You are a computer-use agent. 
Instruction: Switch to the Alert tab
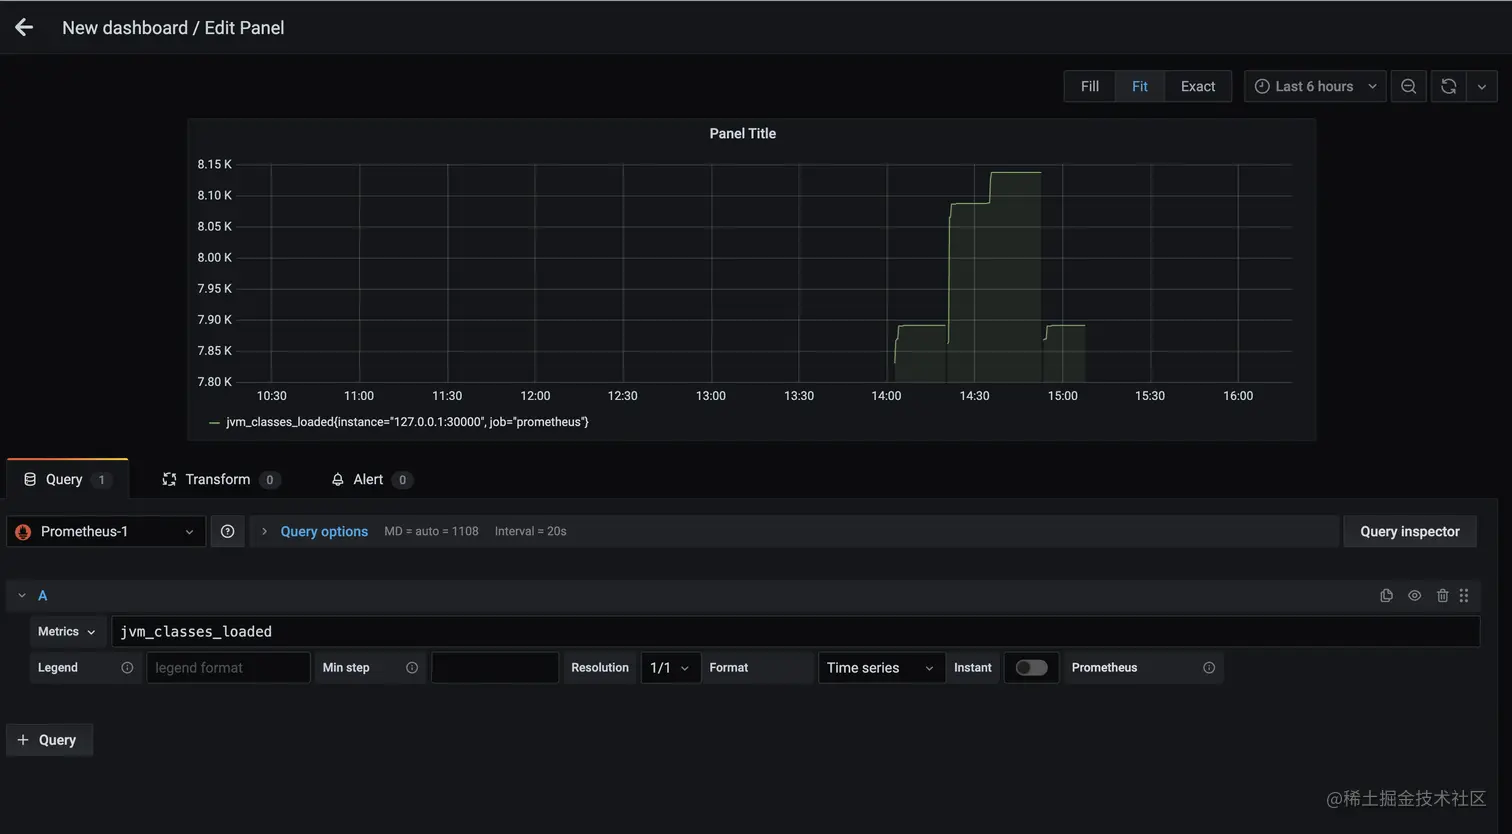[371, 479]
